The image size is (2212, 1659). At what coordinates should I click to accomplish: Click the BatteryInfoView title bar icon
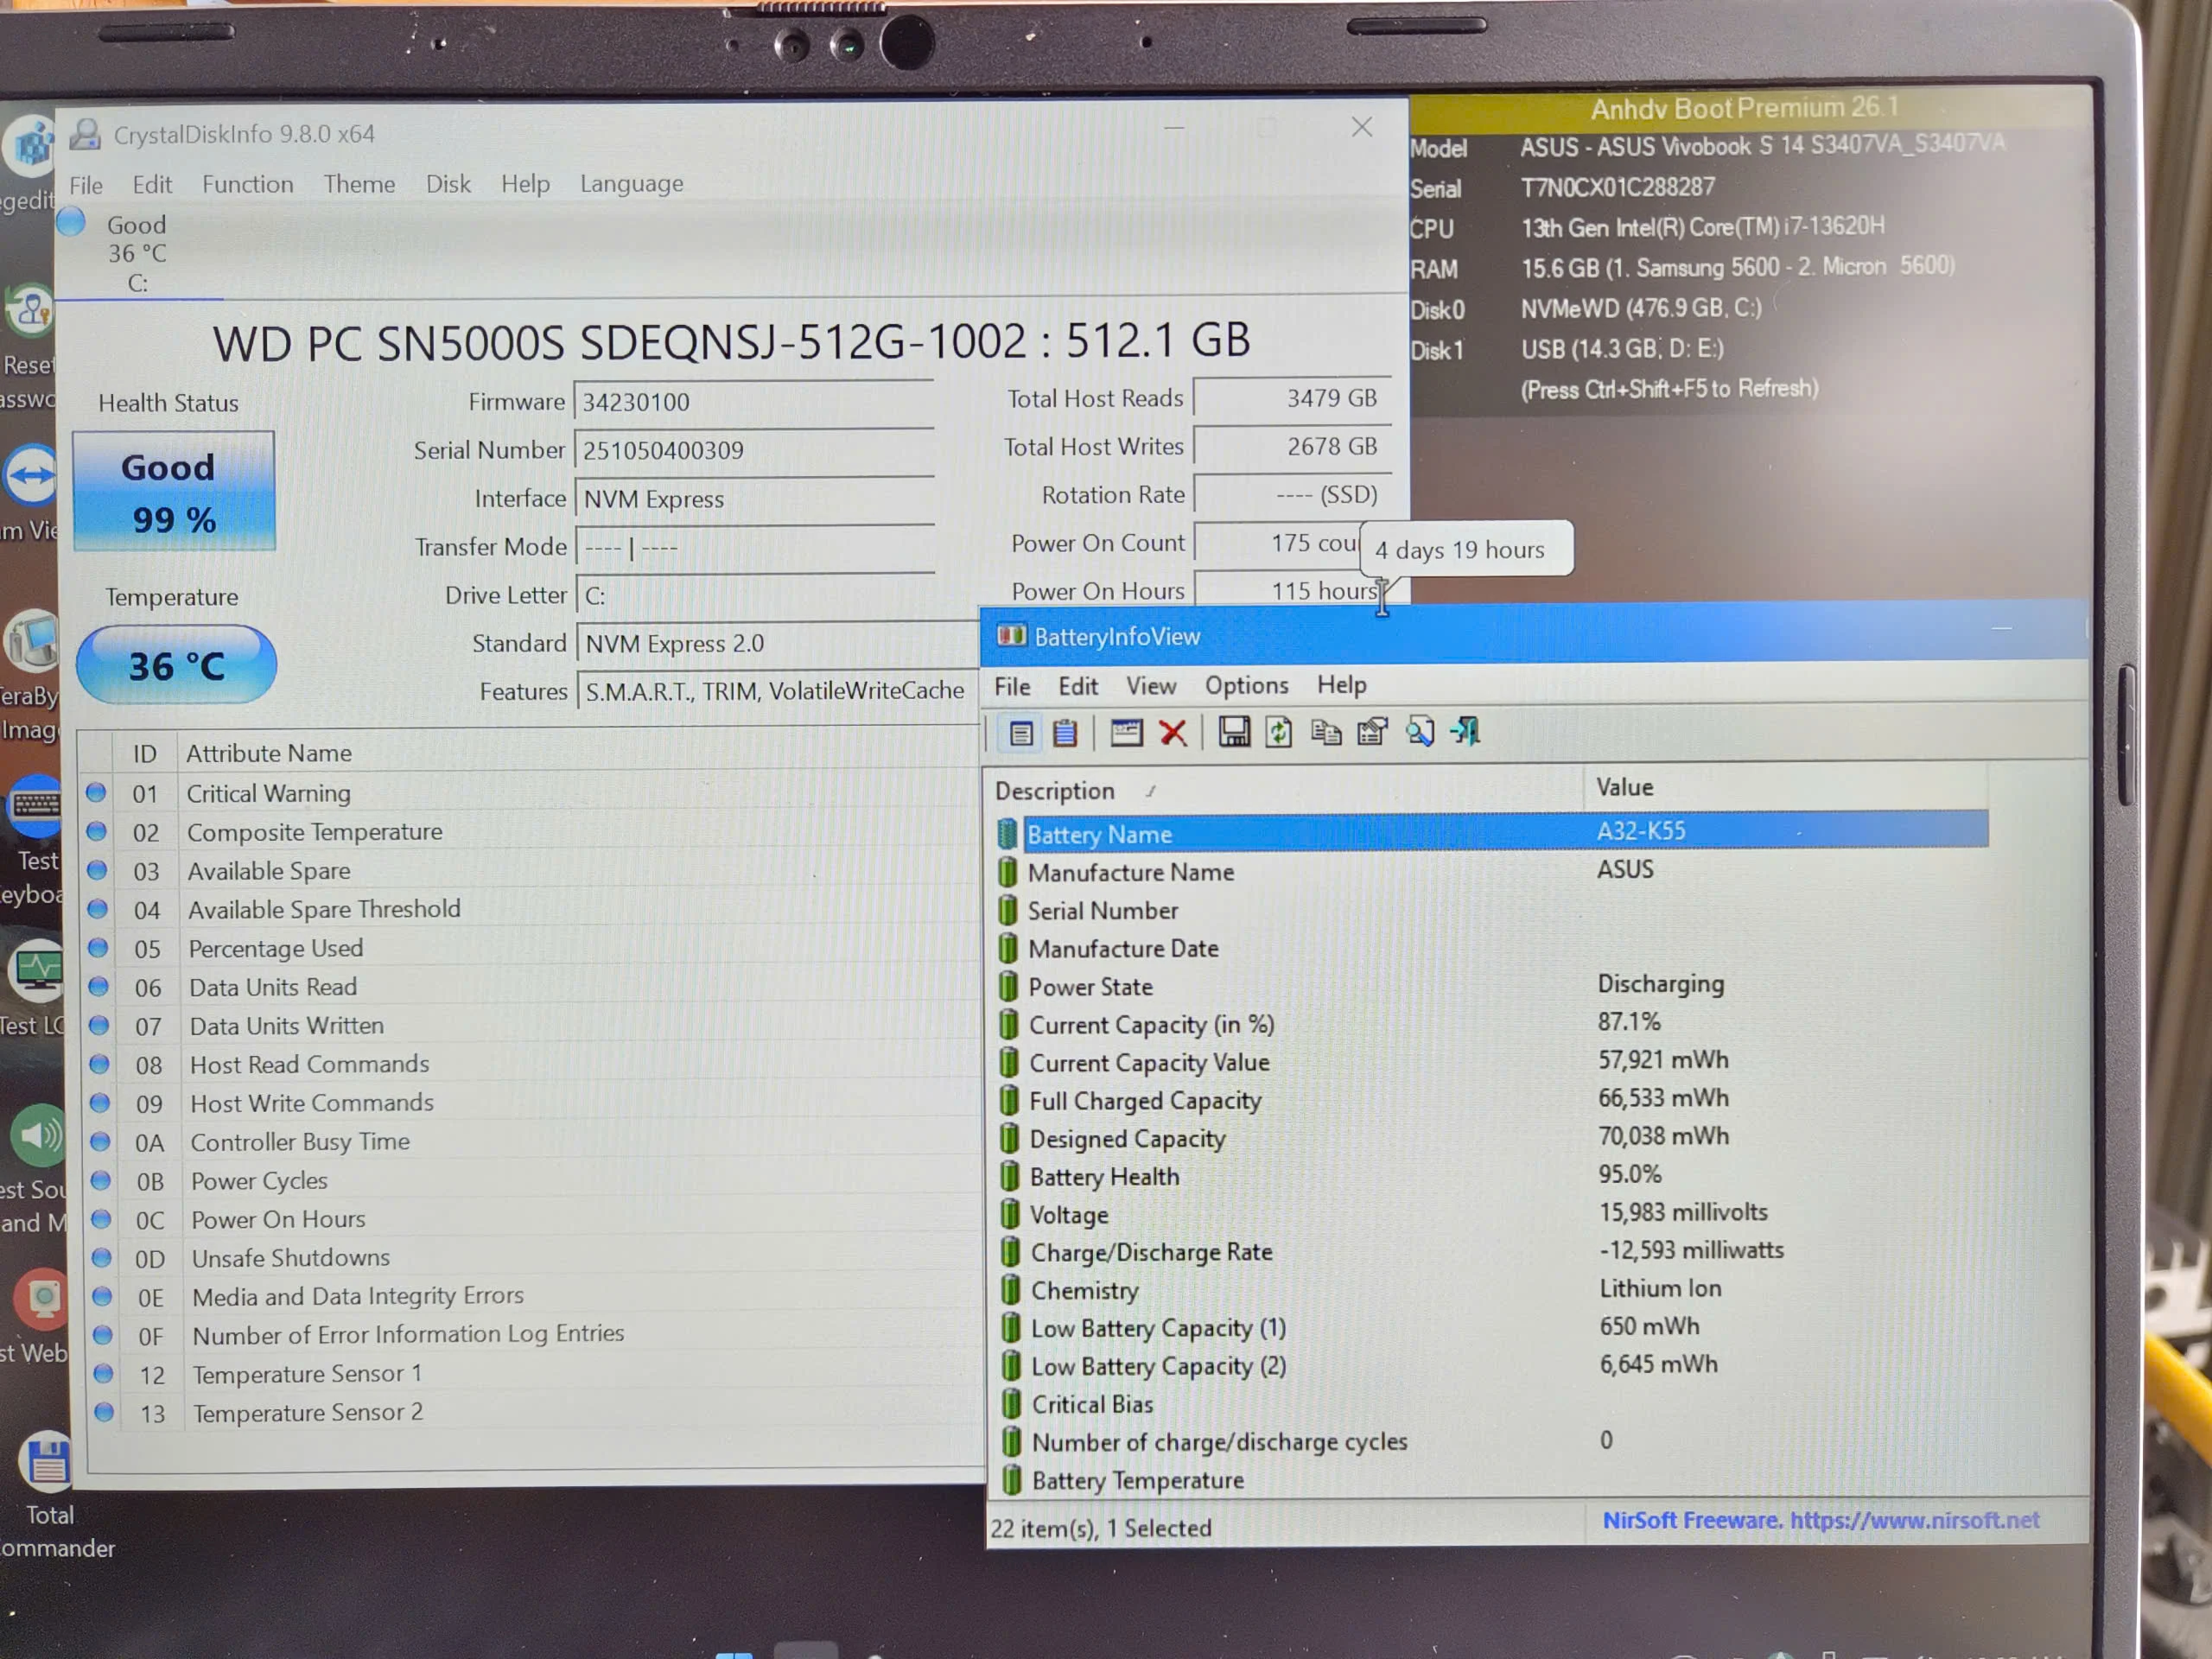(1011, 636)
